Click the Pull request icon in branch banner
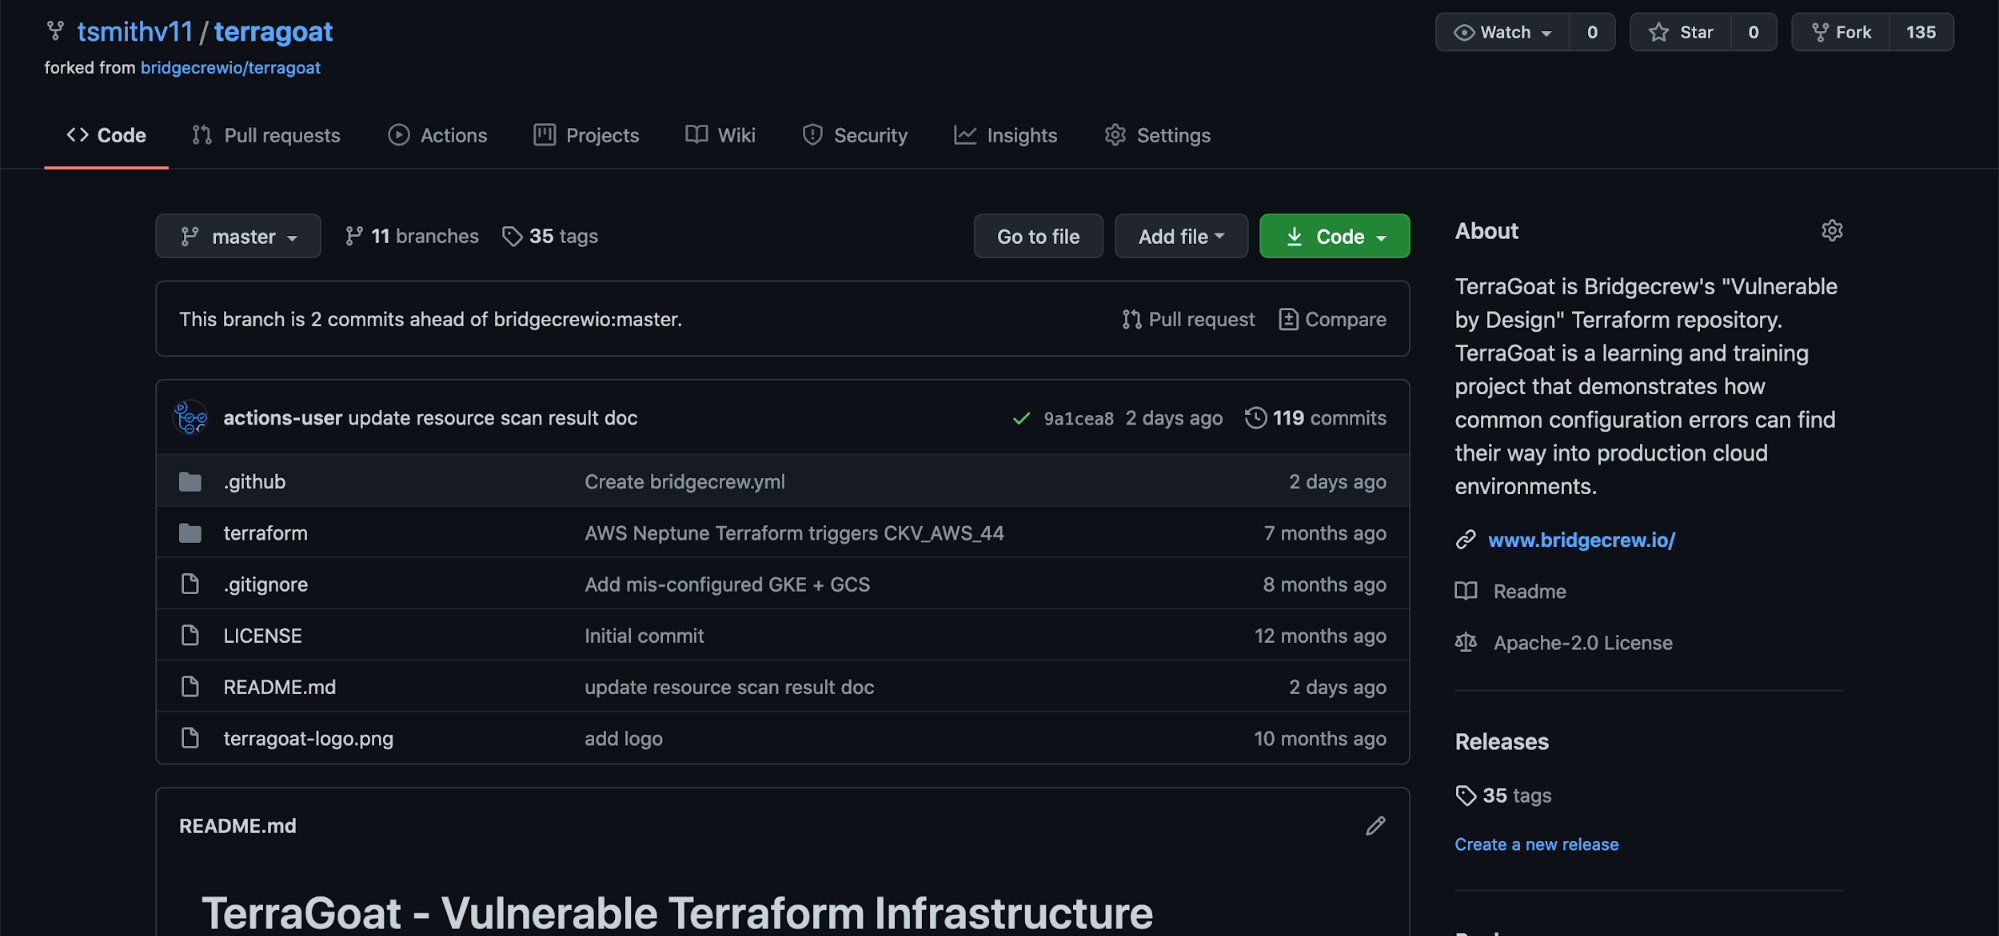 tap(1132, 319)
